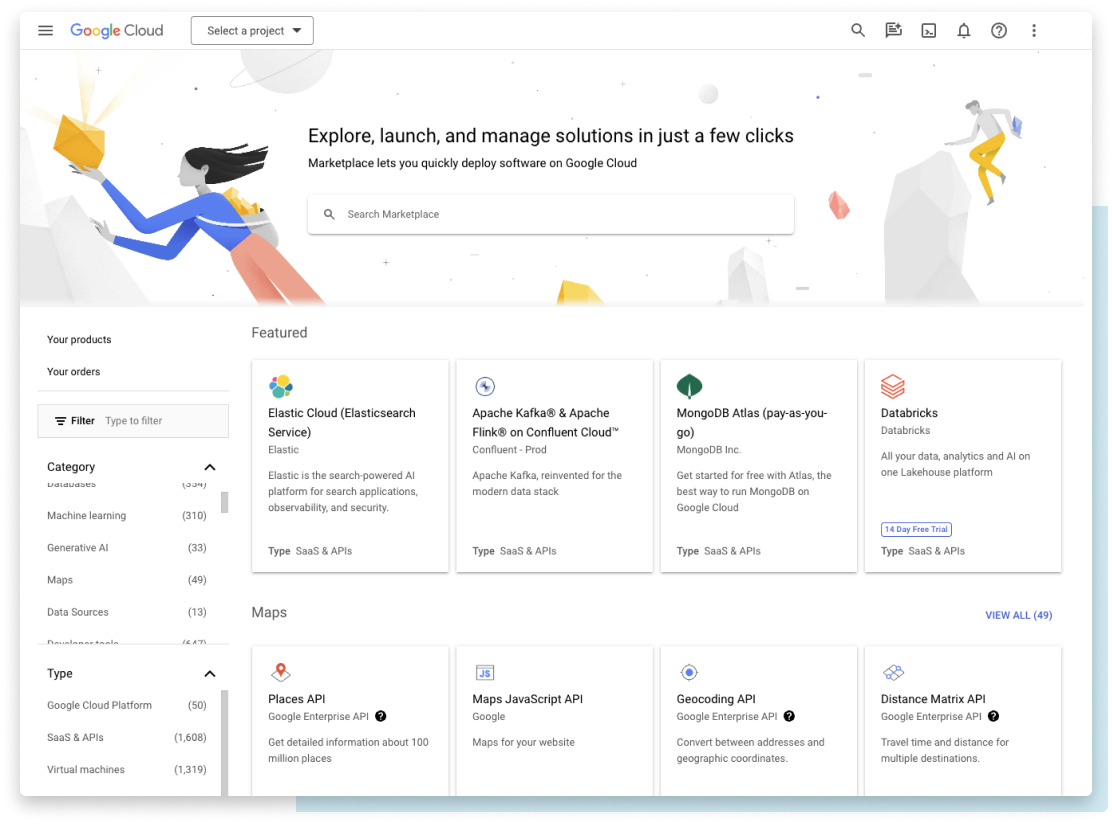Screen dimensions: 1112x824
Task: Click help icon beside Geocoding API Enterprise label
Action: coord(789,716)
